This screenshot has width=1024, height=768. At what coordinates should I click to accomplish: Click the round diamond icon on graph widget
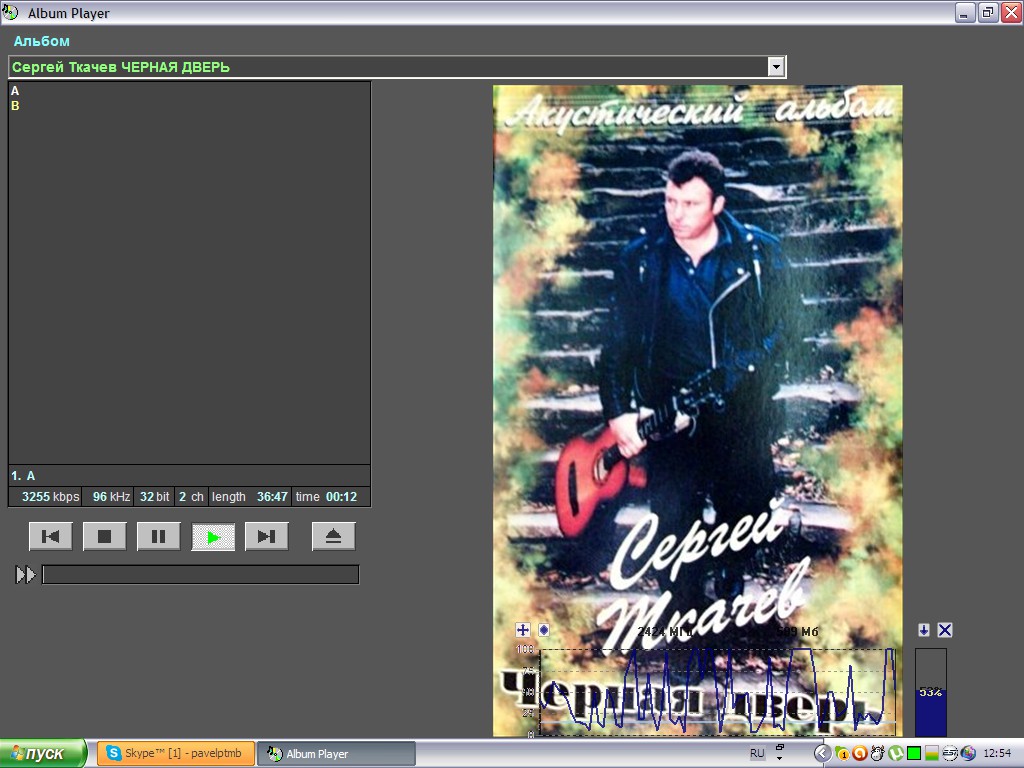(x=543, y=630)
